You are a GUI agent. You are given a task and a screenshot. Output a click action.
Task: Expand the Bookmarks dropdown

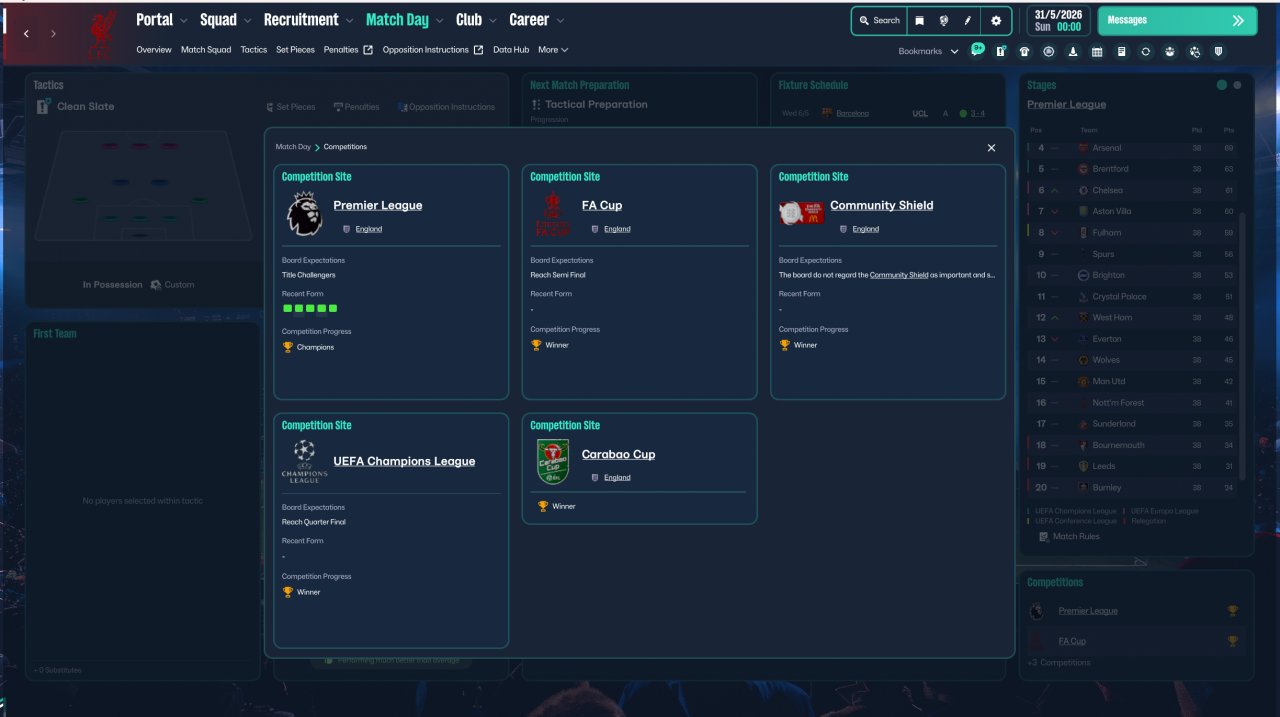954,51
